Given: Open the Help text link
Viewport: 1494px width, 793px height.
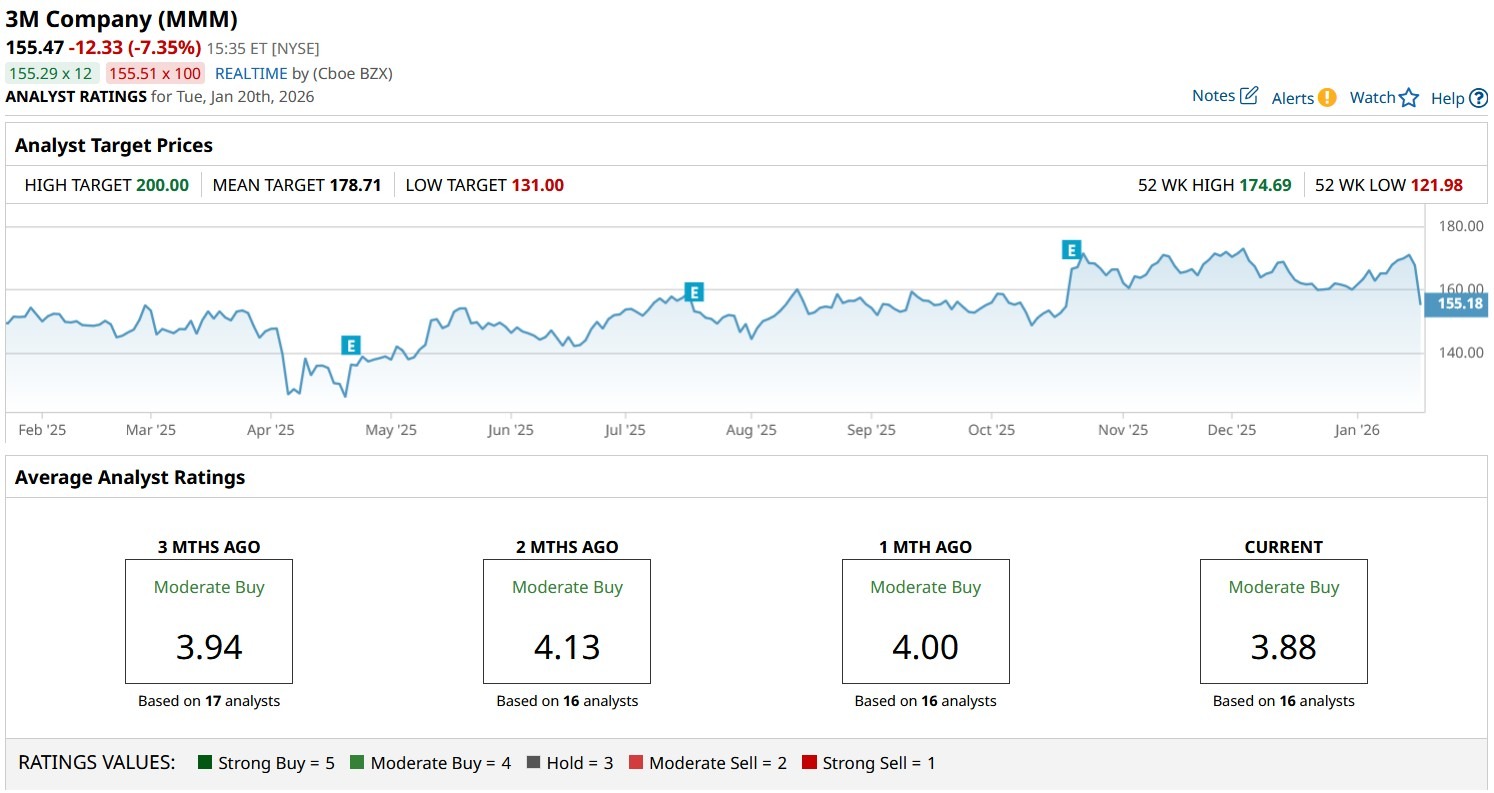Looking at the screenshot, I should [x=1447, y=98].
